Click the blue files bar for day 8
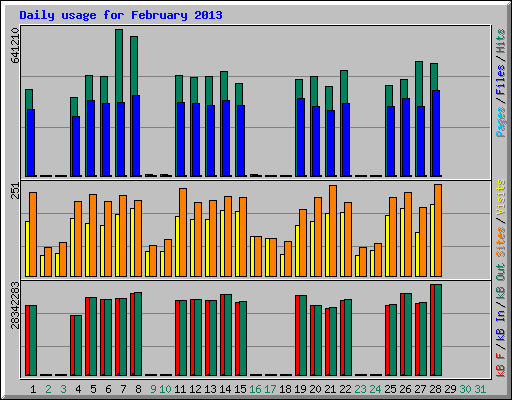 (136, 136)
